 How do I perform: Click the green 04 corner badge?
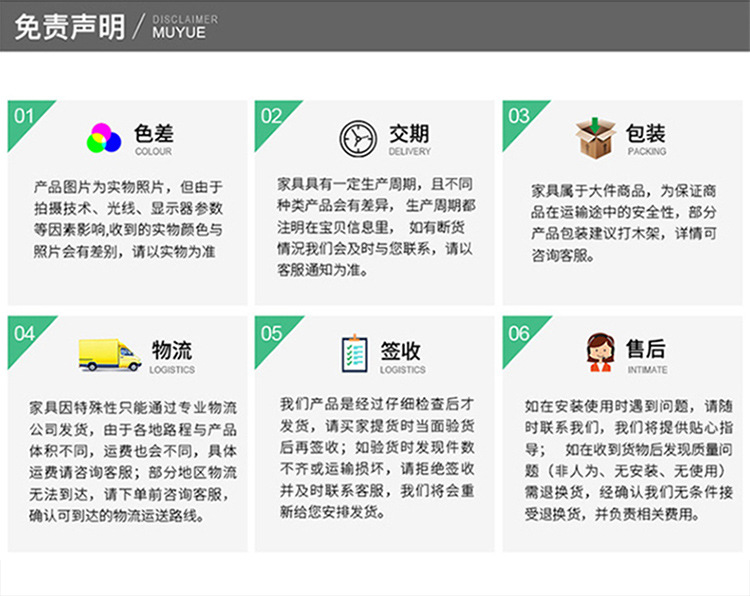coord(24,334)
